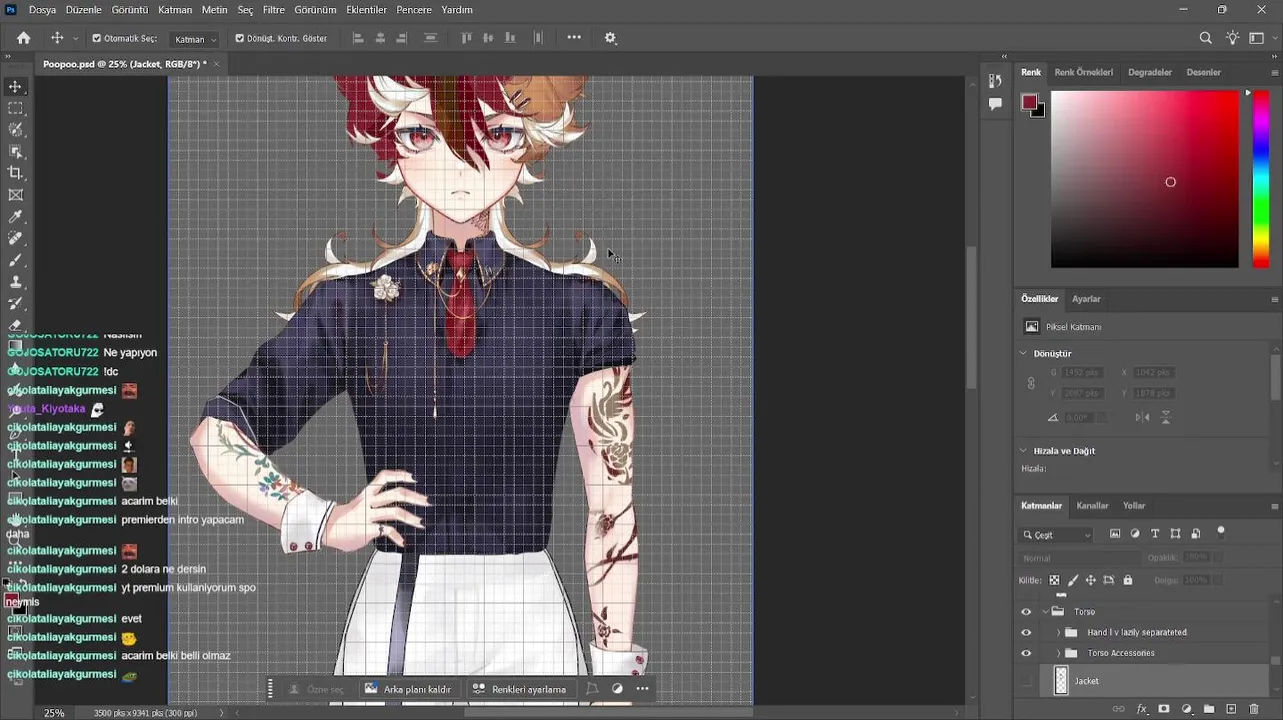Open the Comments panel icon
This screenshot has height=720, width=1283.
pyautogui.click(x=995, y=104)
